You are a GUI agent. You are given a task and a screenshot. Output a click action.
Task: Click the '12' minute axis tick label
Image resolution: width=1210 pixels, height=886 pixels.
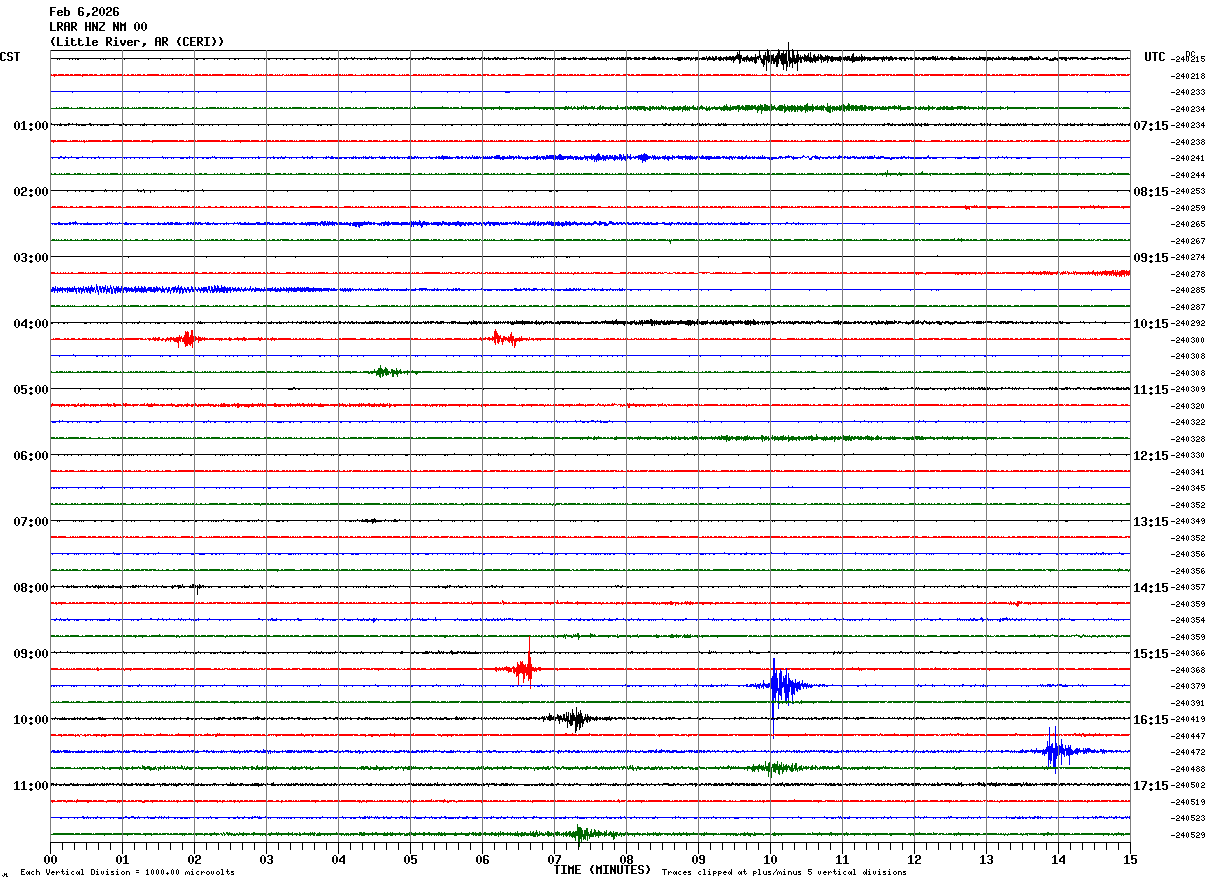point(914,859)
